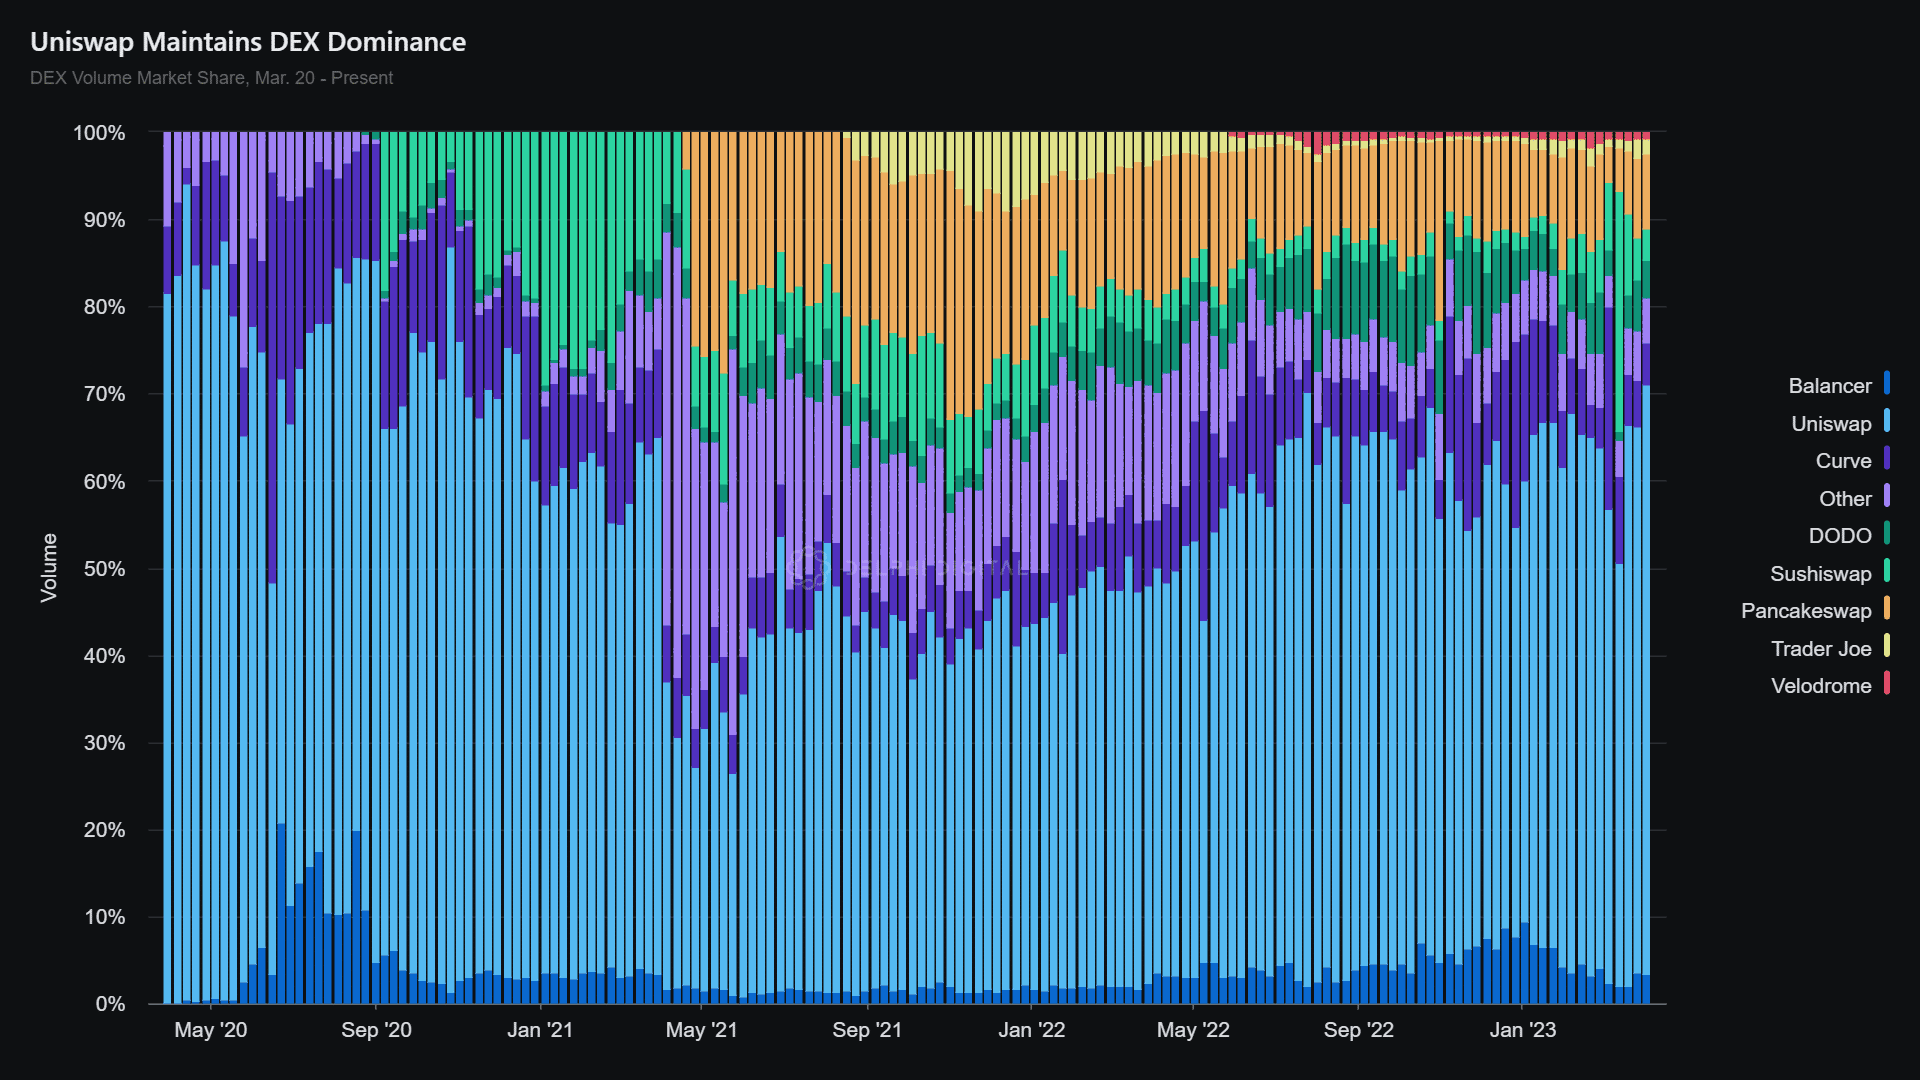Screen dimensions: 1920x1080
Task: Click the "10%" y-axis tick label
Action: 104,917
